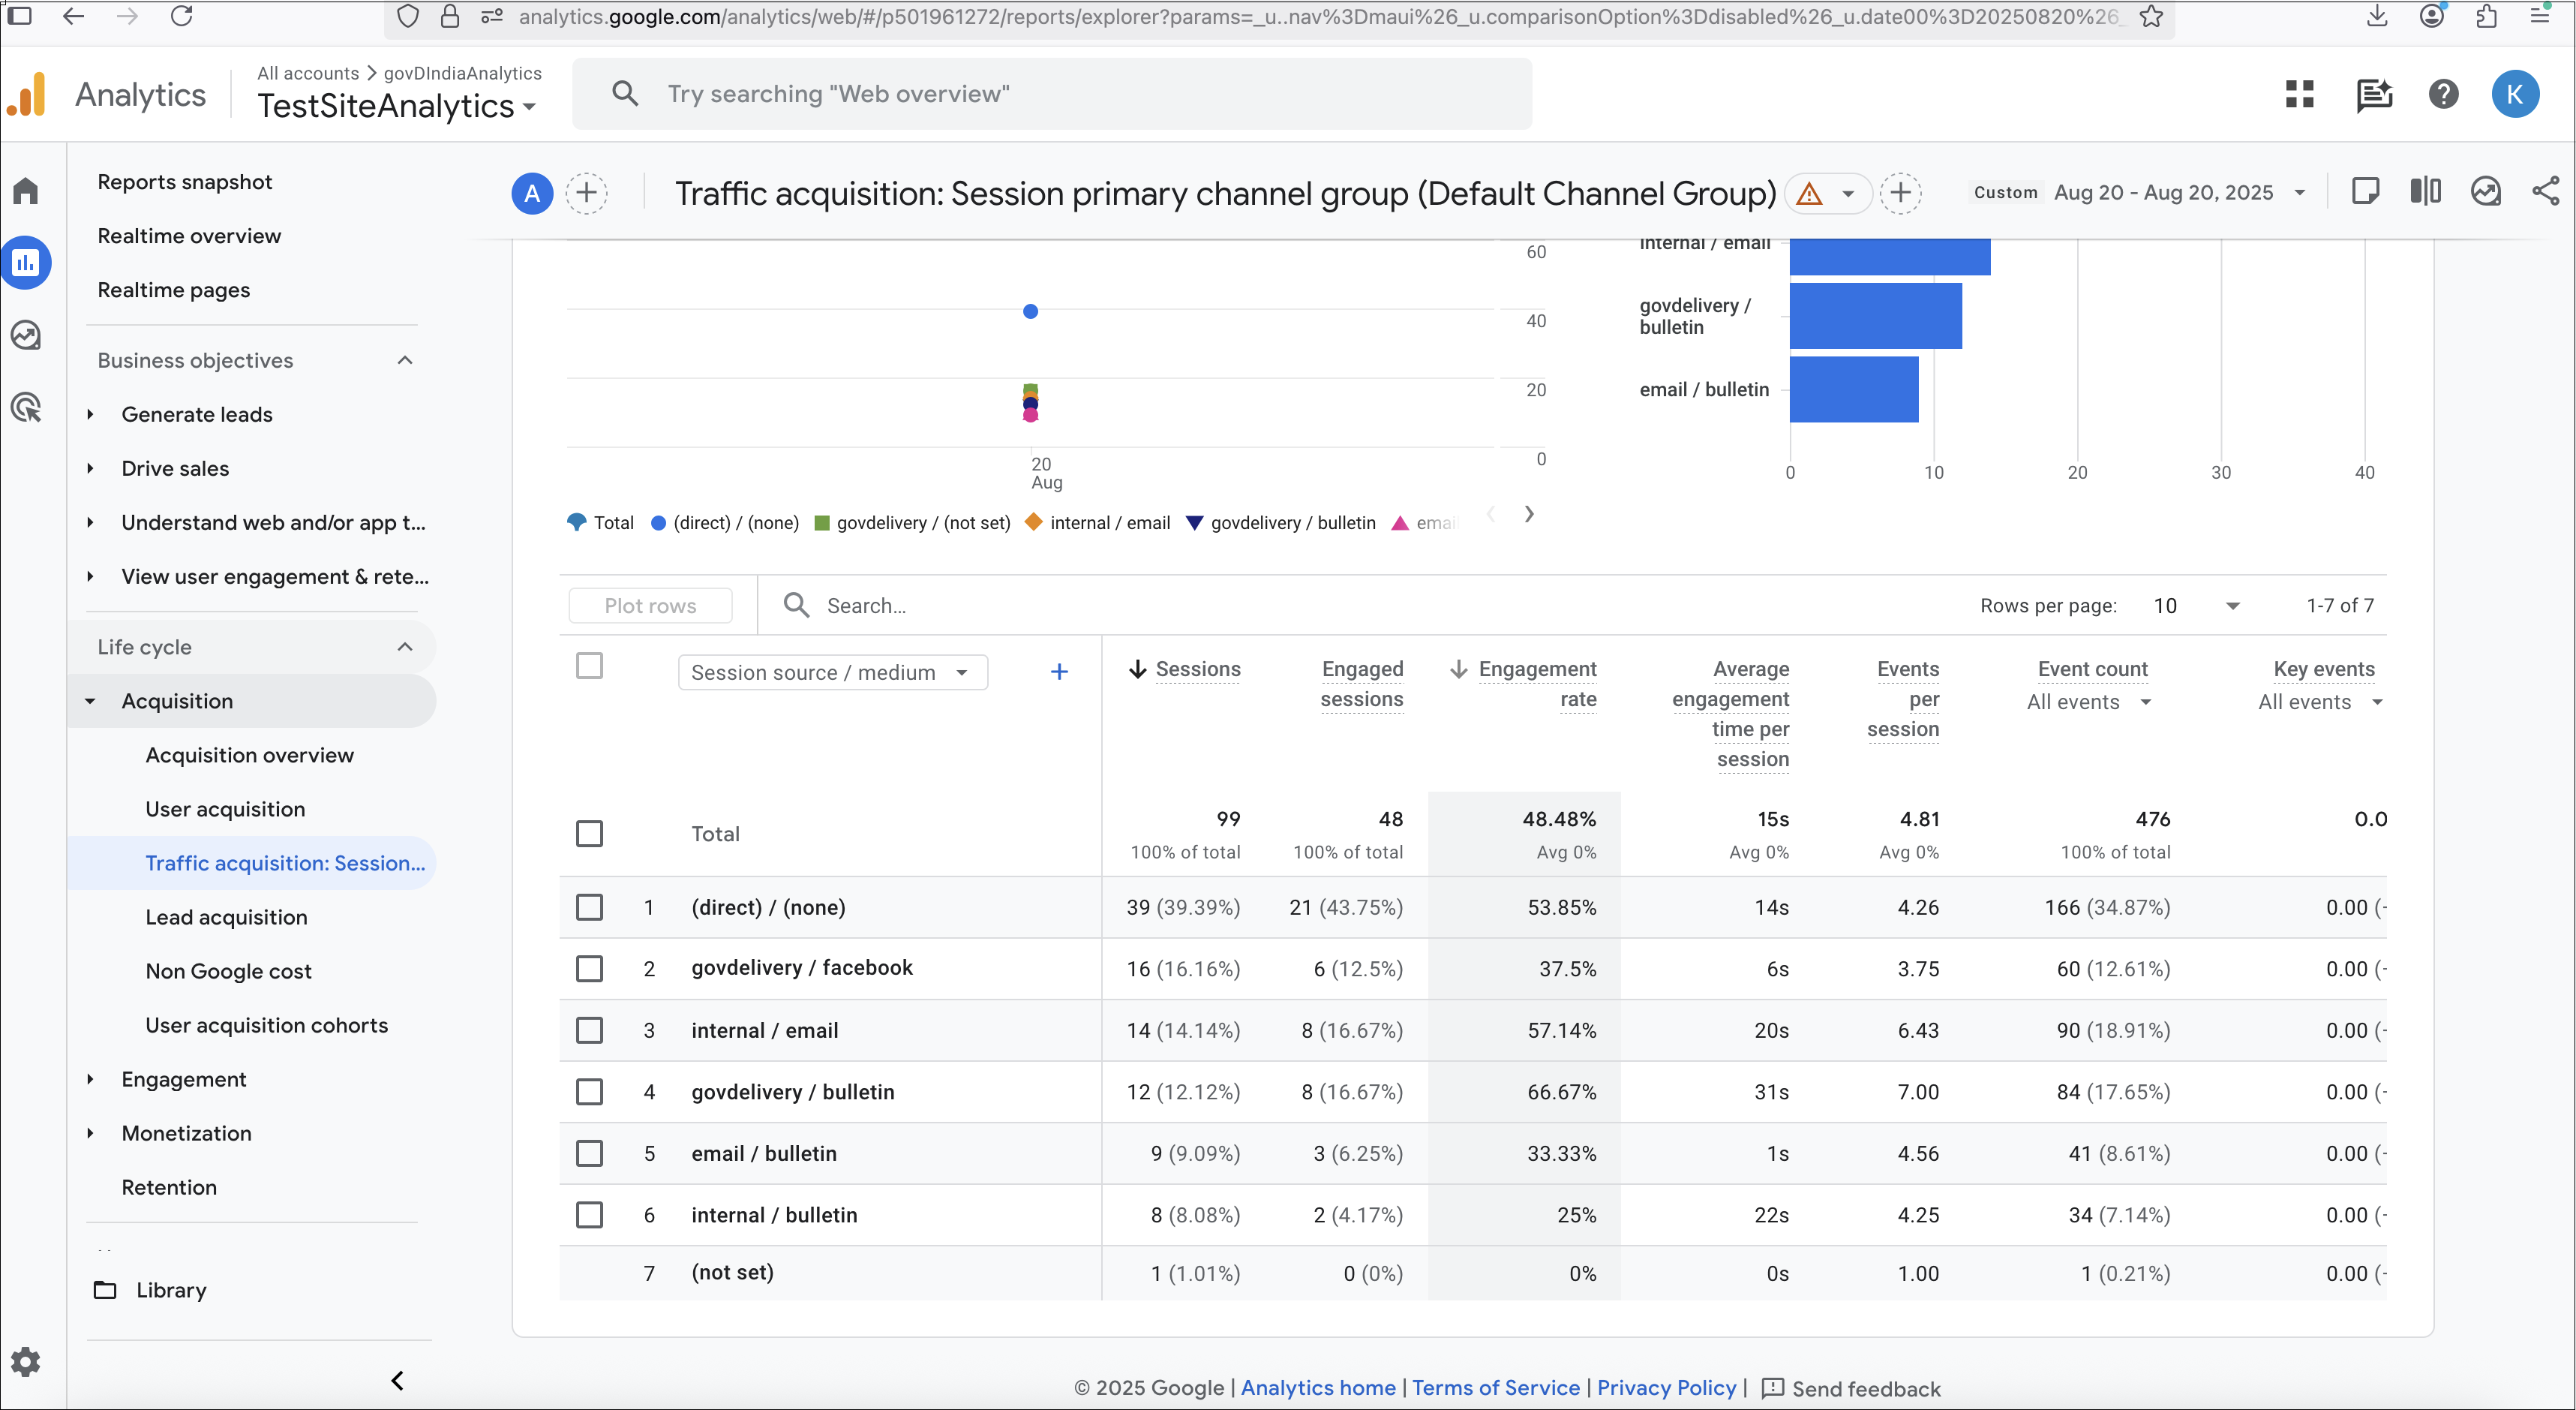2576x1410 pixels.
Task: Collapse the Business objectives section
Action: click(405, 360)
